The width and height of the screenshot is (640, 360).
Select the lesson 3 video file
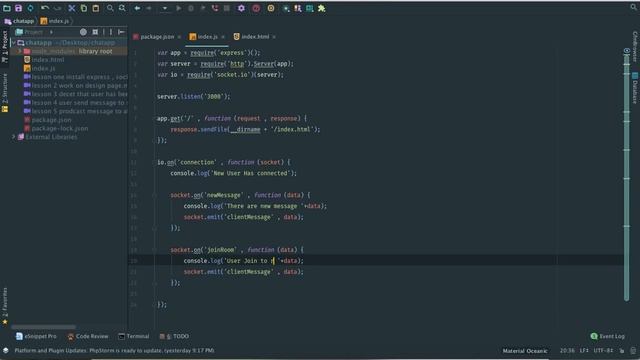(76, 94)
